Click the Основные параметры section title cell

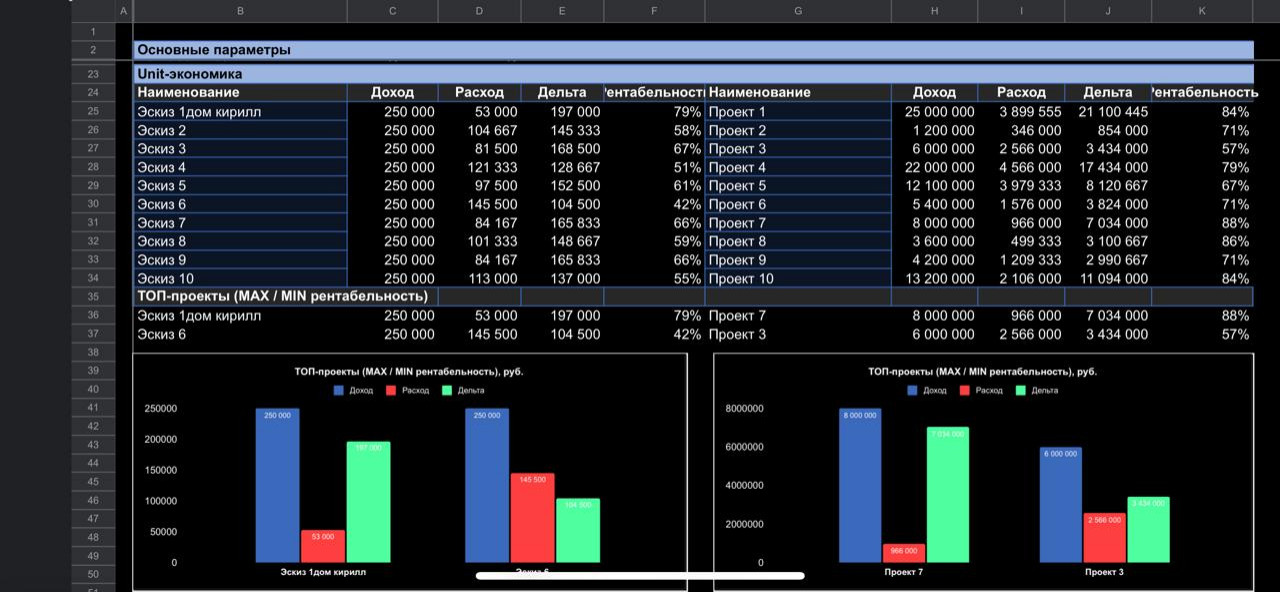(214, 50)
